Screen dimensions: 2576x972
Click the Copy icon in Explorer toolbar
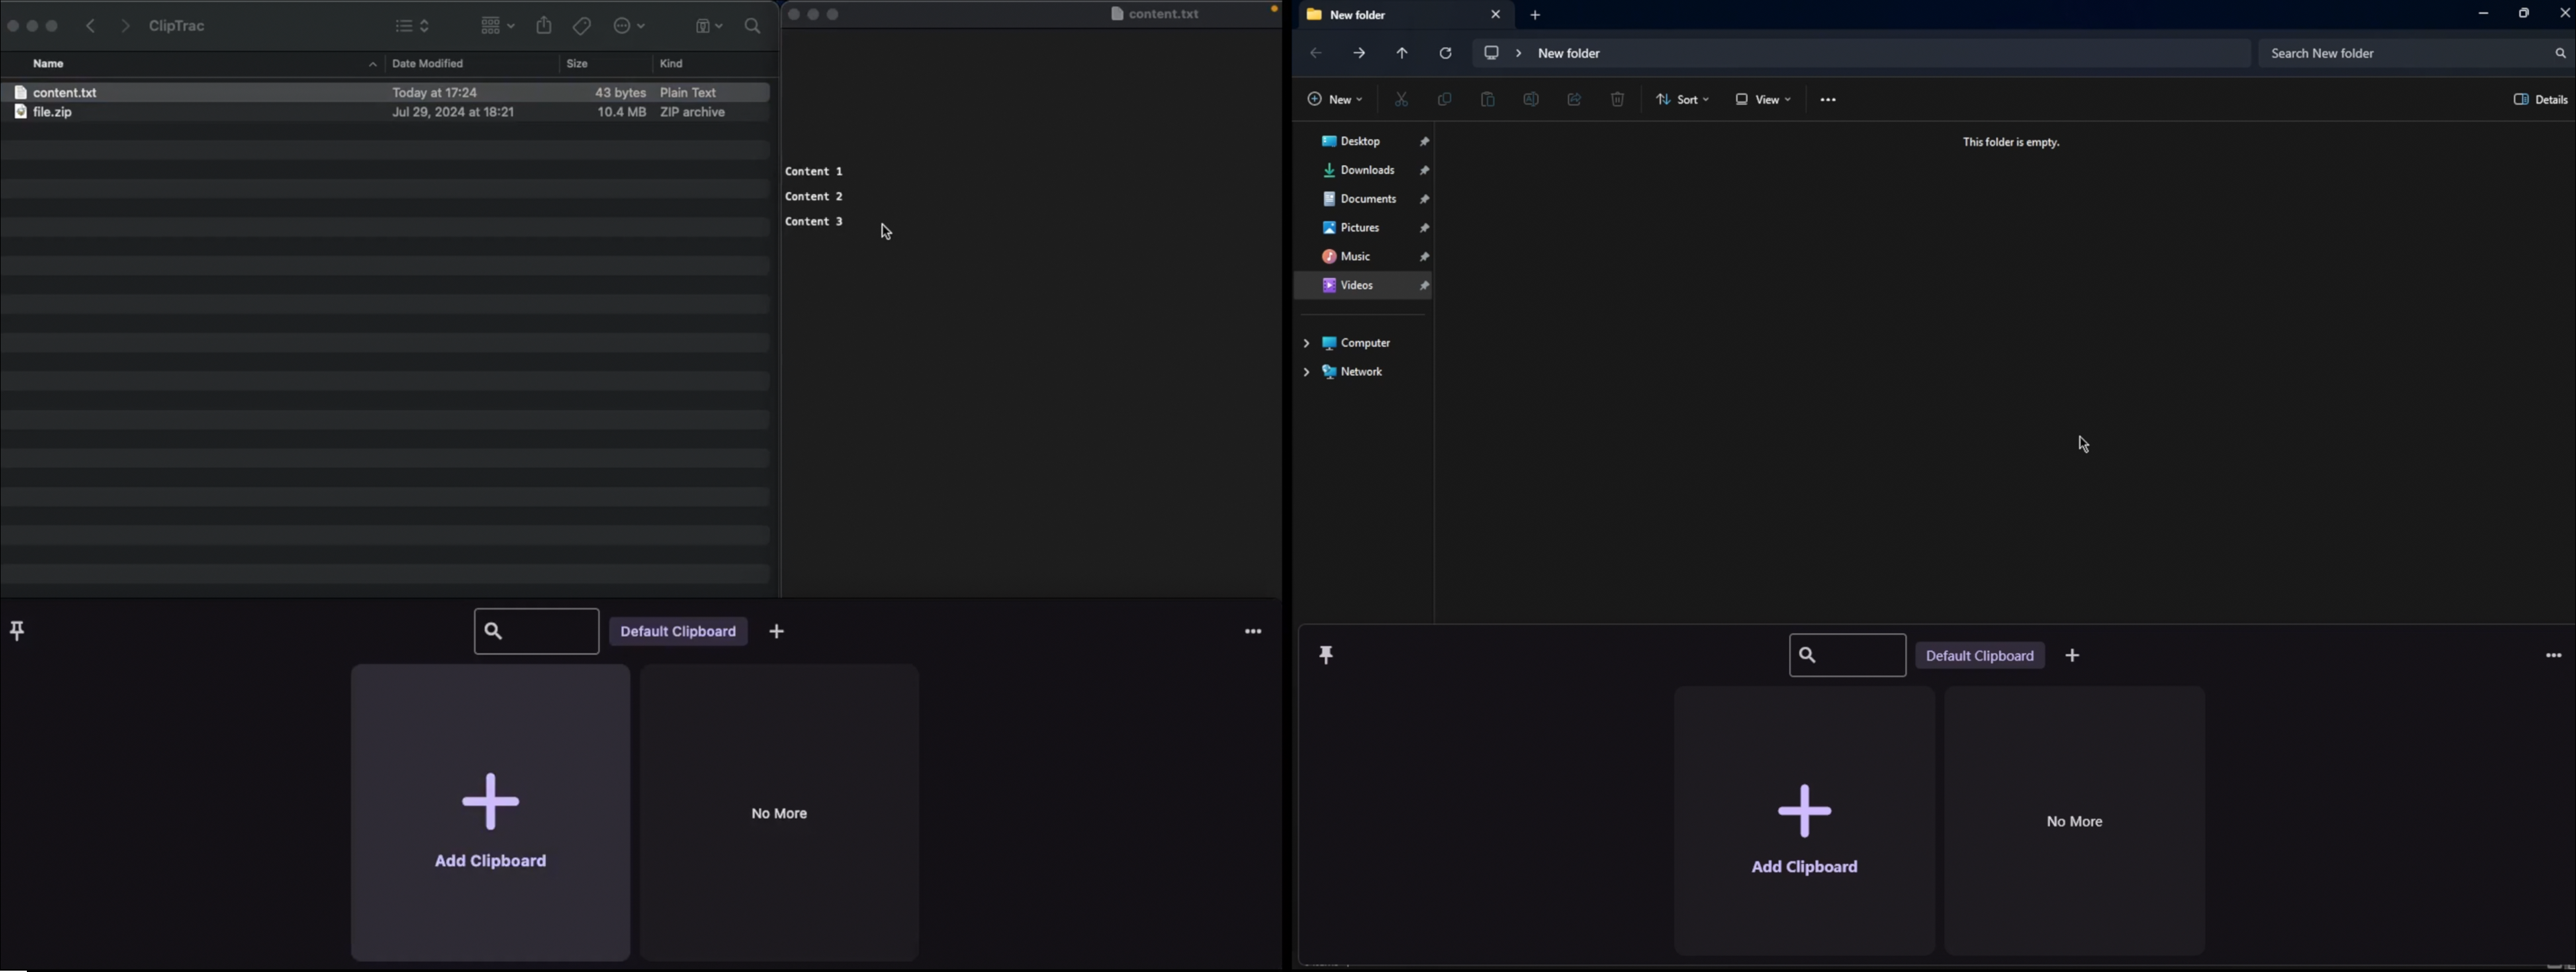point(1444,100)
